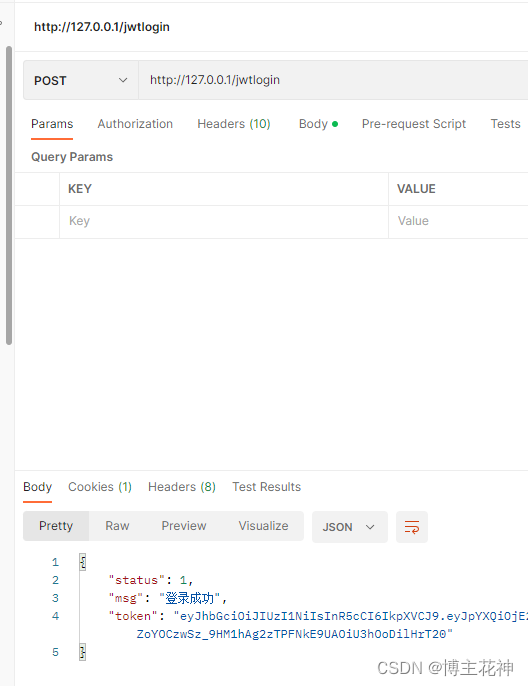Open the JSON format dropdown
This screenshot has height=686, width=528.
click(x=350, y=527)
